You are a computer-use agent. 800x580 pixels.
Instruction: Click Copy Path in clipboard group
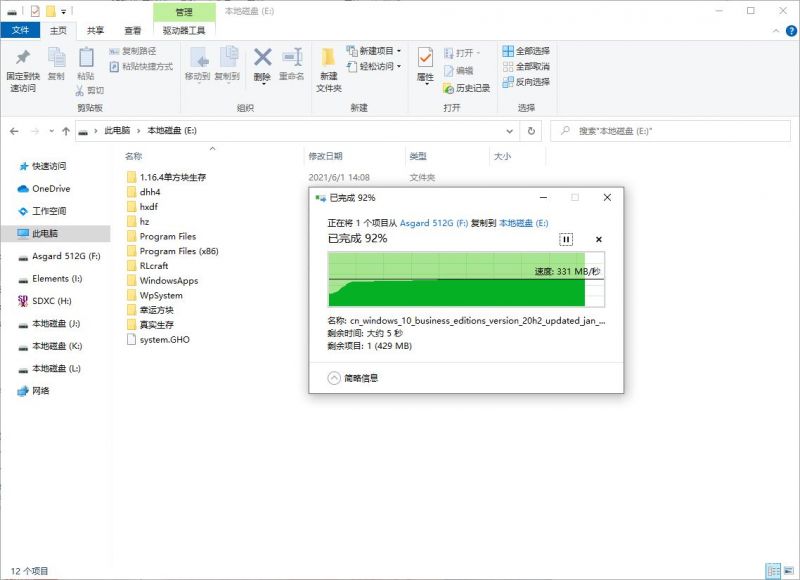133,51
